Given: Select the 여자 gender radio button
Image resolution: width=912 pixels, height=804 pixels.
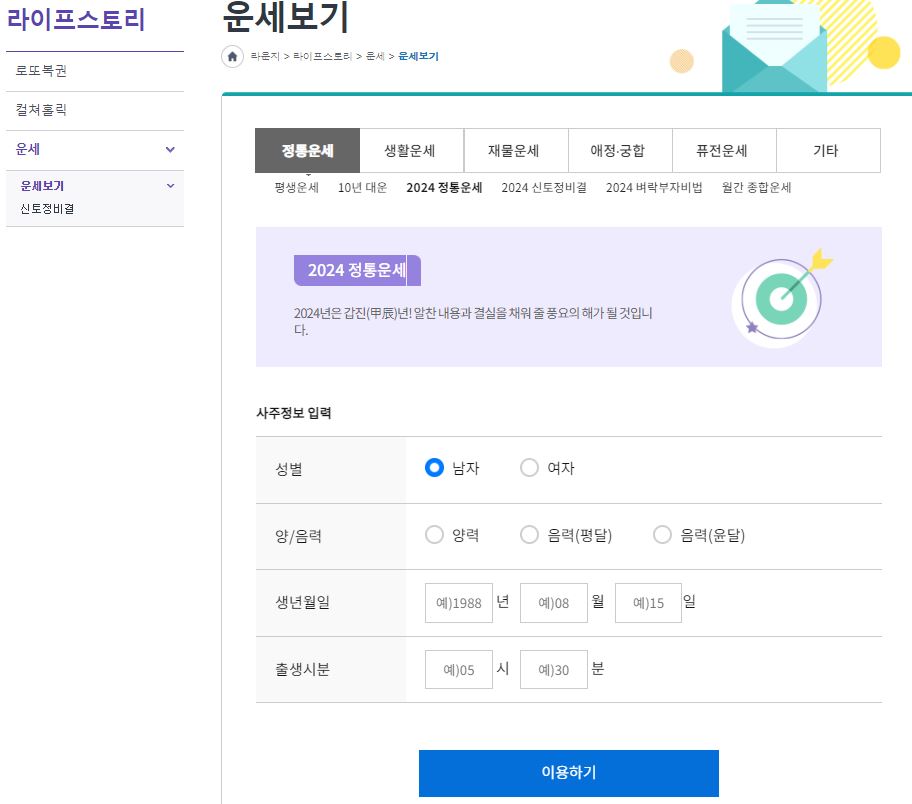Looking at the screenshot, I should pos(530,467).
